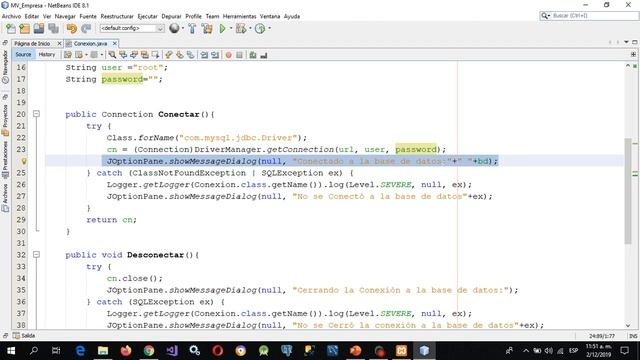Open the Salida output panel button
The height and width of the screenshot is (360, 640).
(24, 336)
